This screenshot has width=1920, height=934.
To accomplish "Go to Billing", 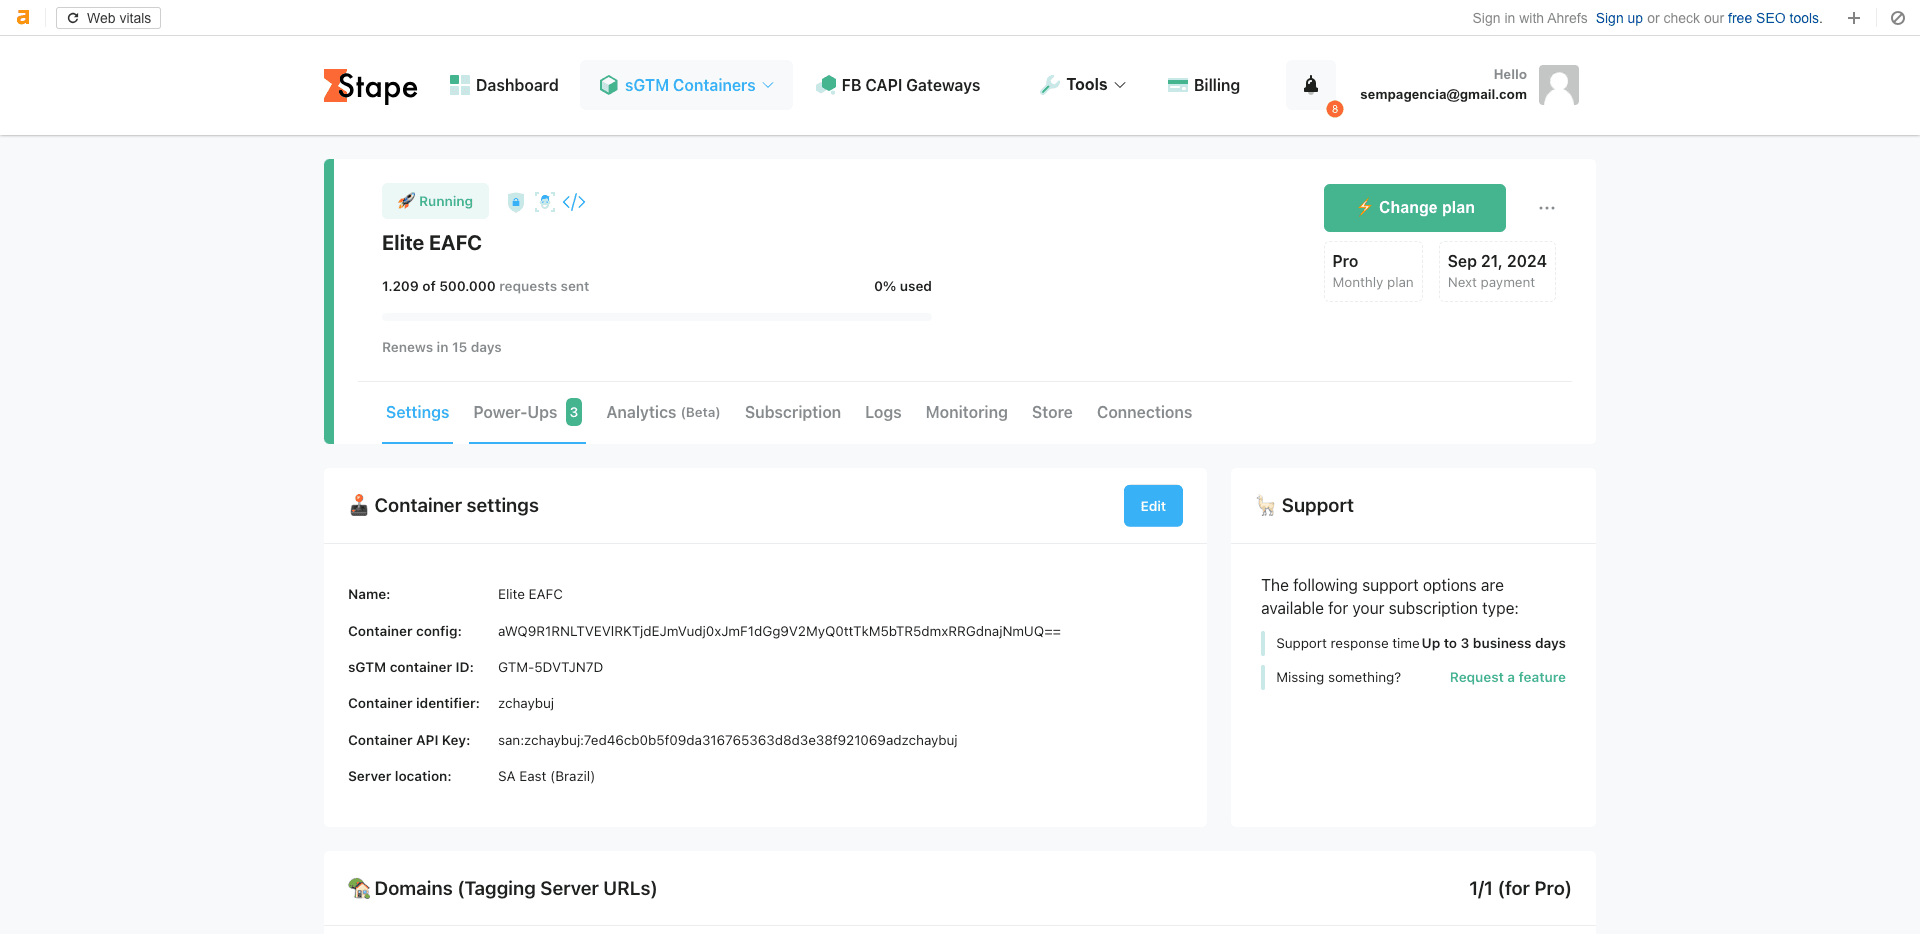I will (x=1204, y=85).
